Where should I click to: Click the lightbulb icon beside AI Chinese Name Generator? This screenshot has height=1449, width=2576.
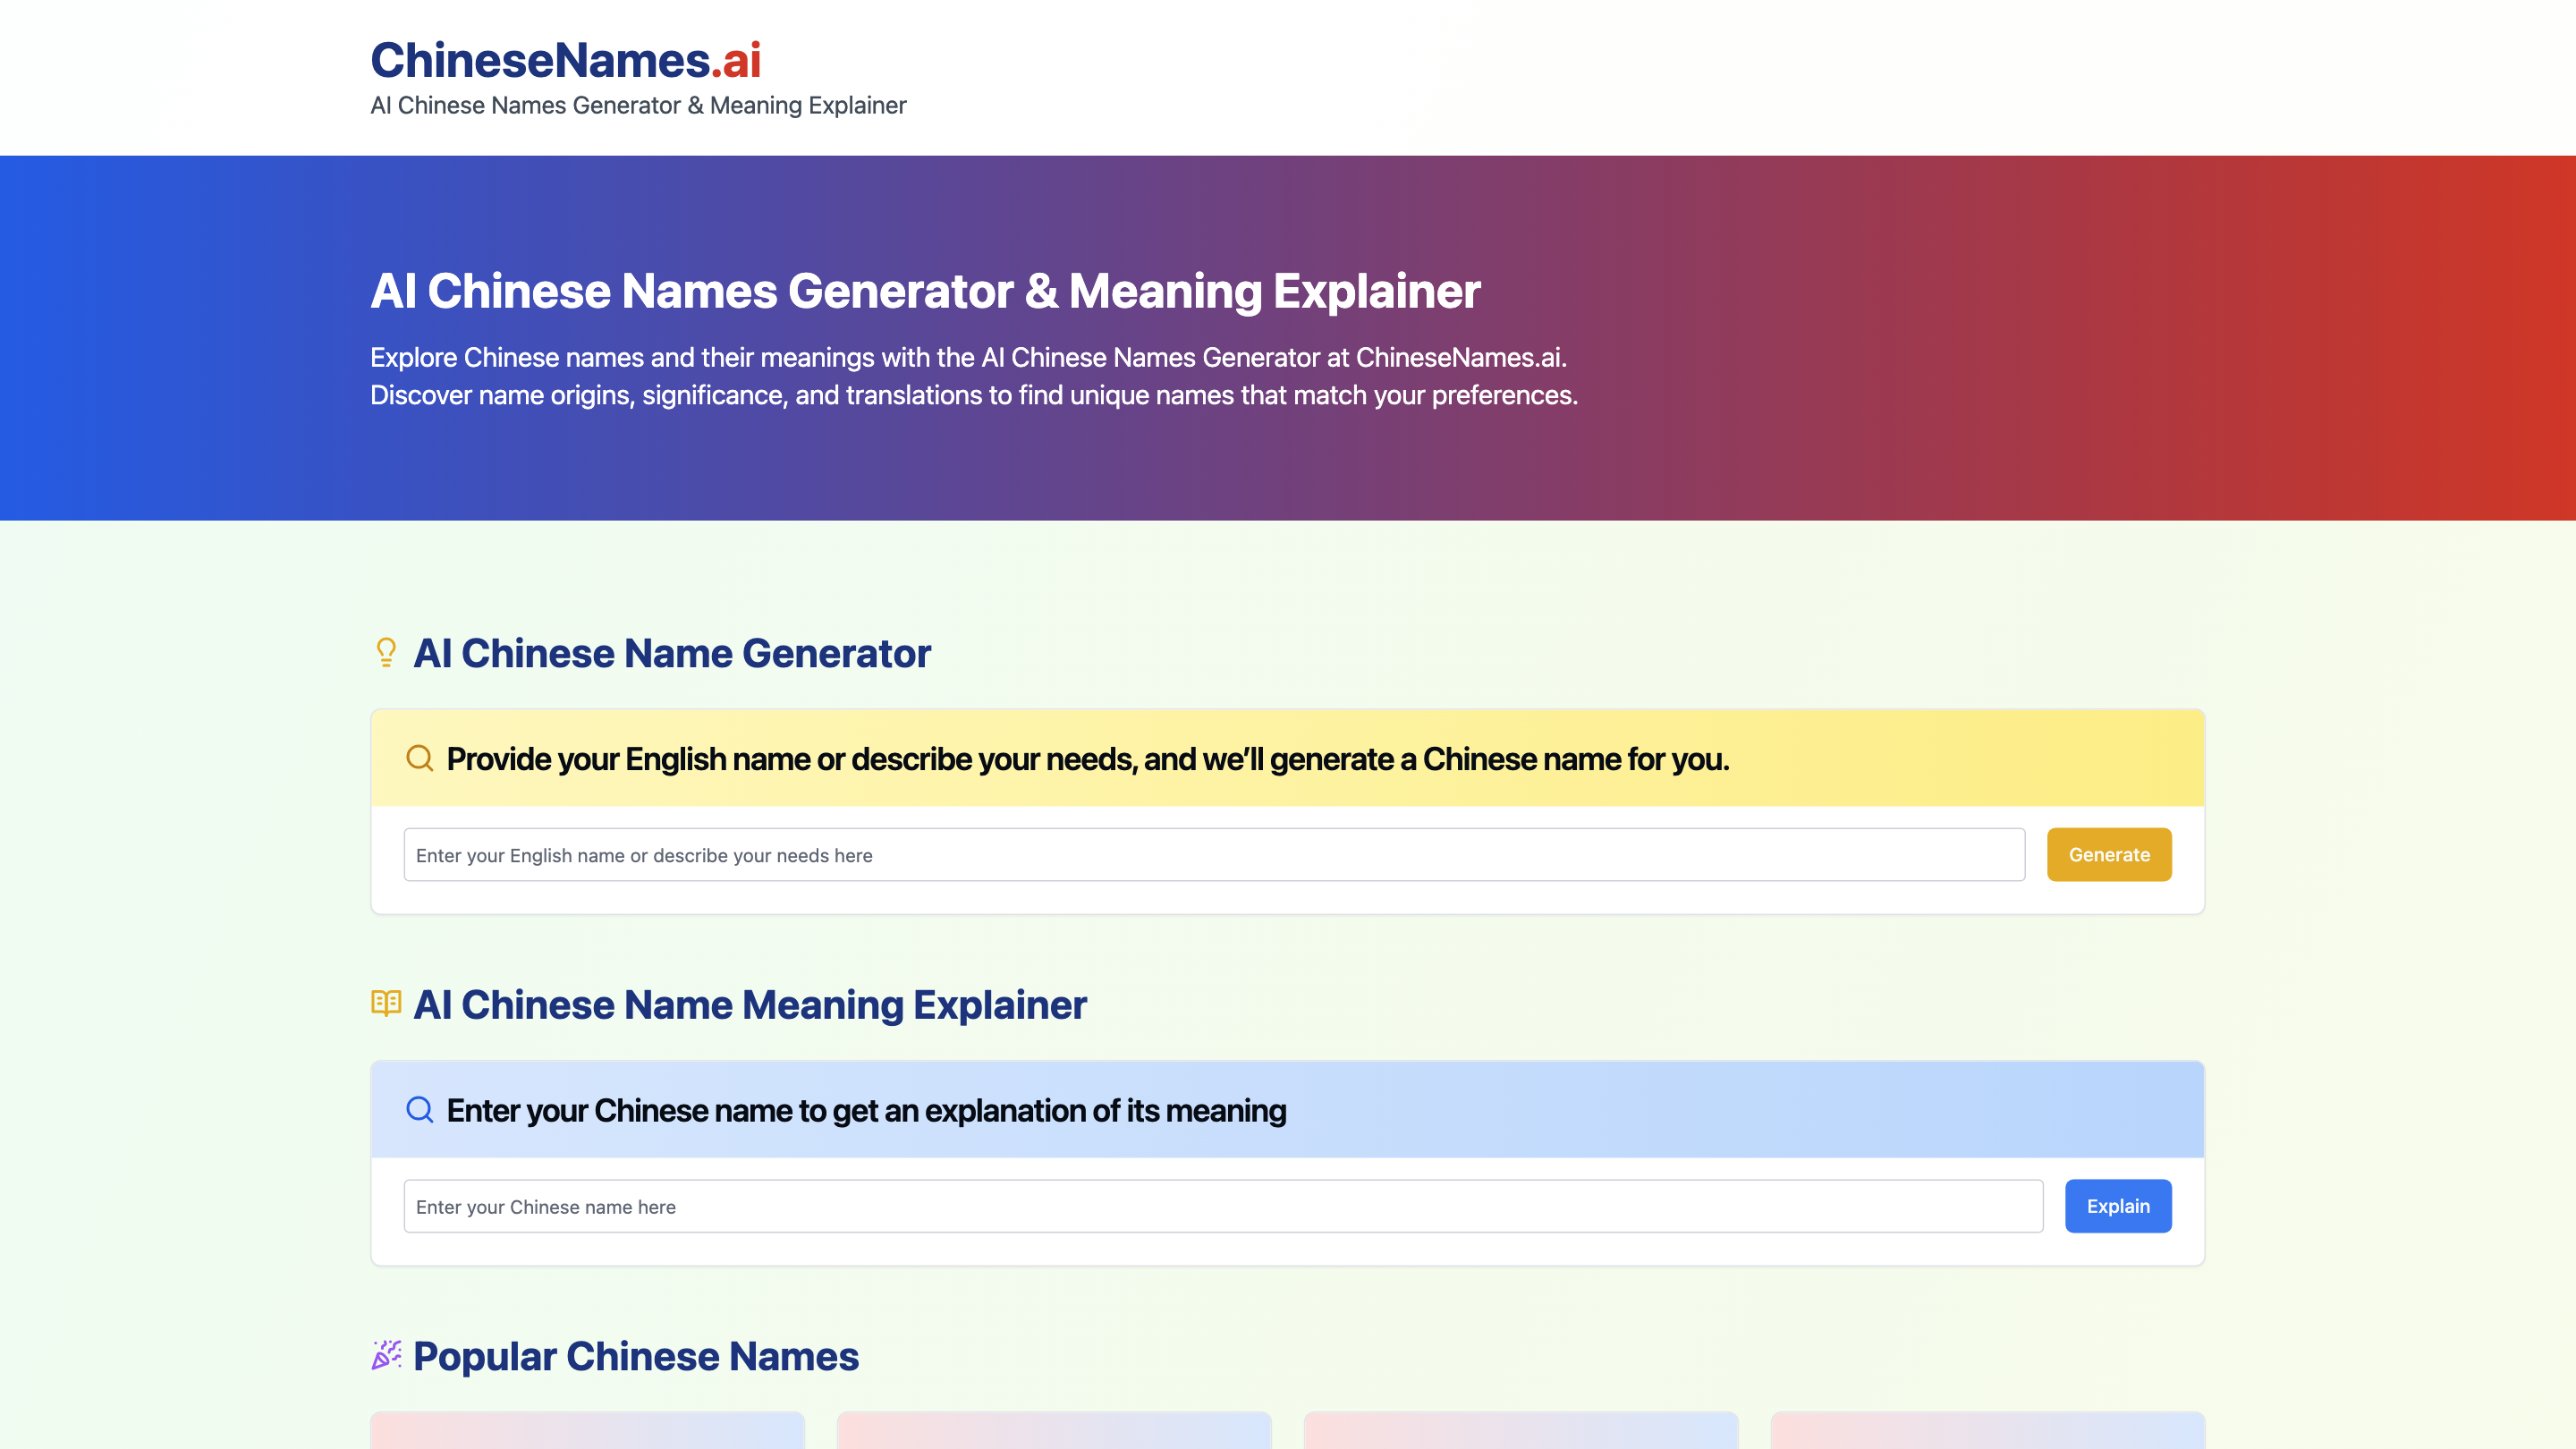tap(386, 653)
